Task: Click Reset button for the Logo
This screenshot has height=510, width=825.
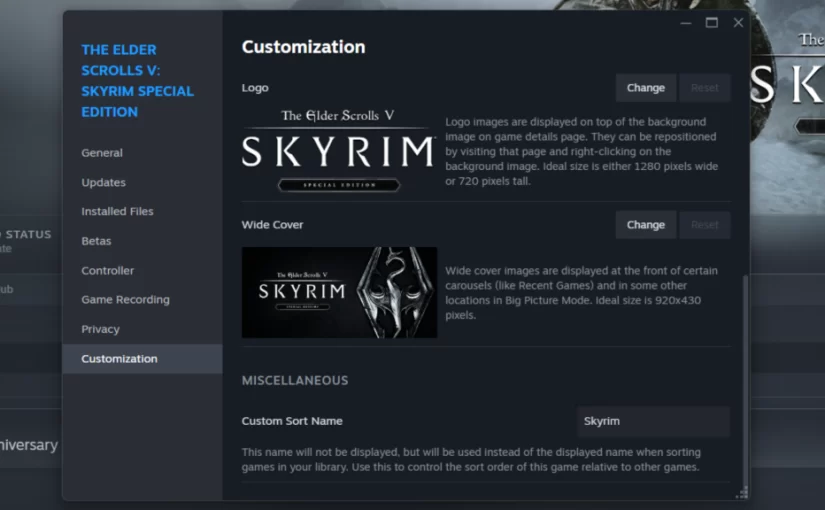Action: 705,88
